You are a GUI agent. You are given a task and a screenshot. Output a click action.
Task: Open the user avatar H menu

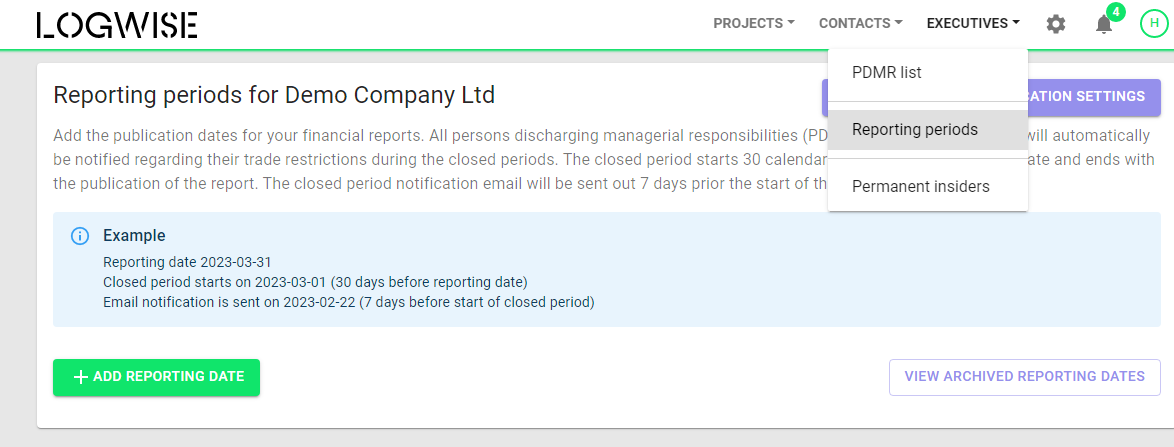(1154, 23)
